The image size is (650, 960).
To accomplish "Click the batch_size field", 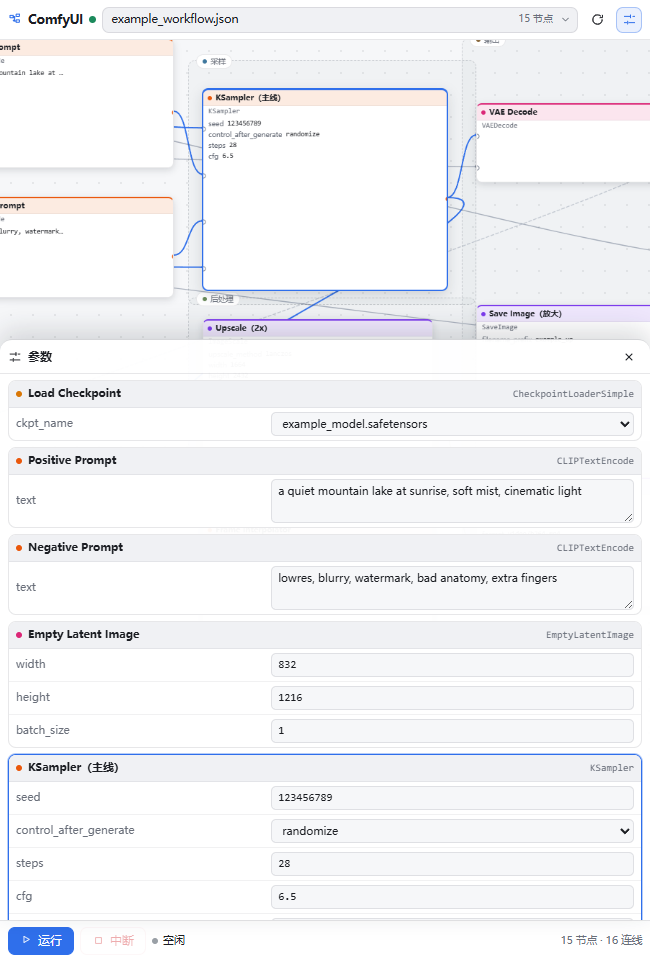I will pos(452,731).
